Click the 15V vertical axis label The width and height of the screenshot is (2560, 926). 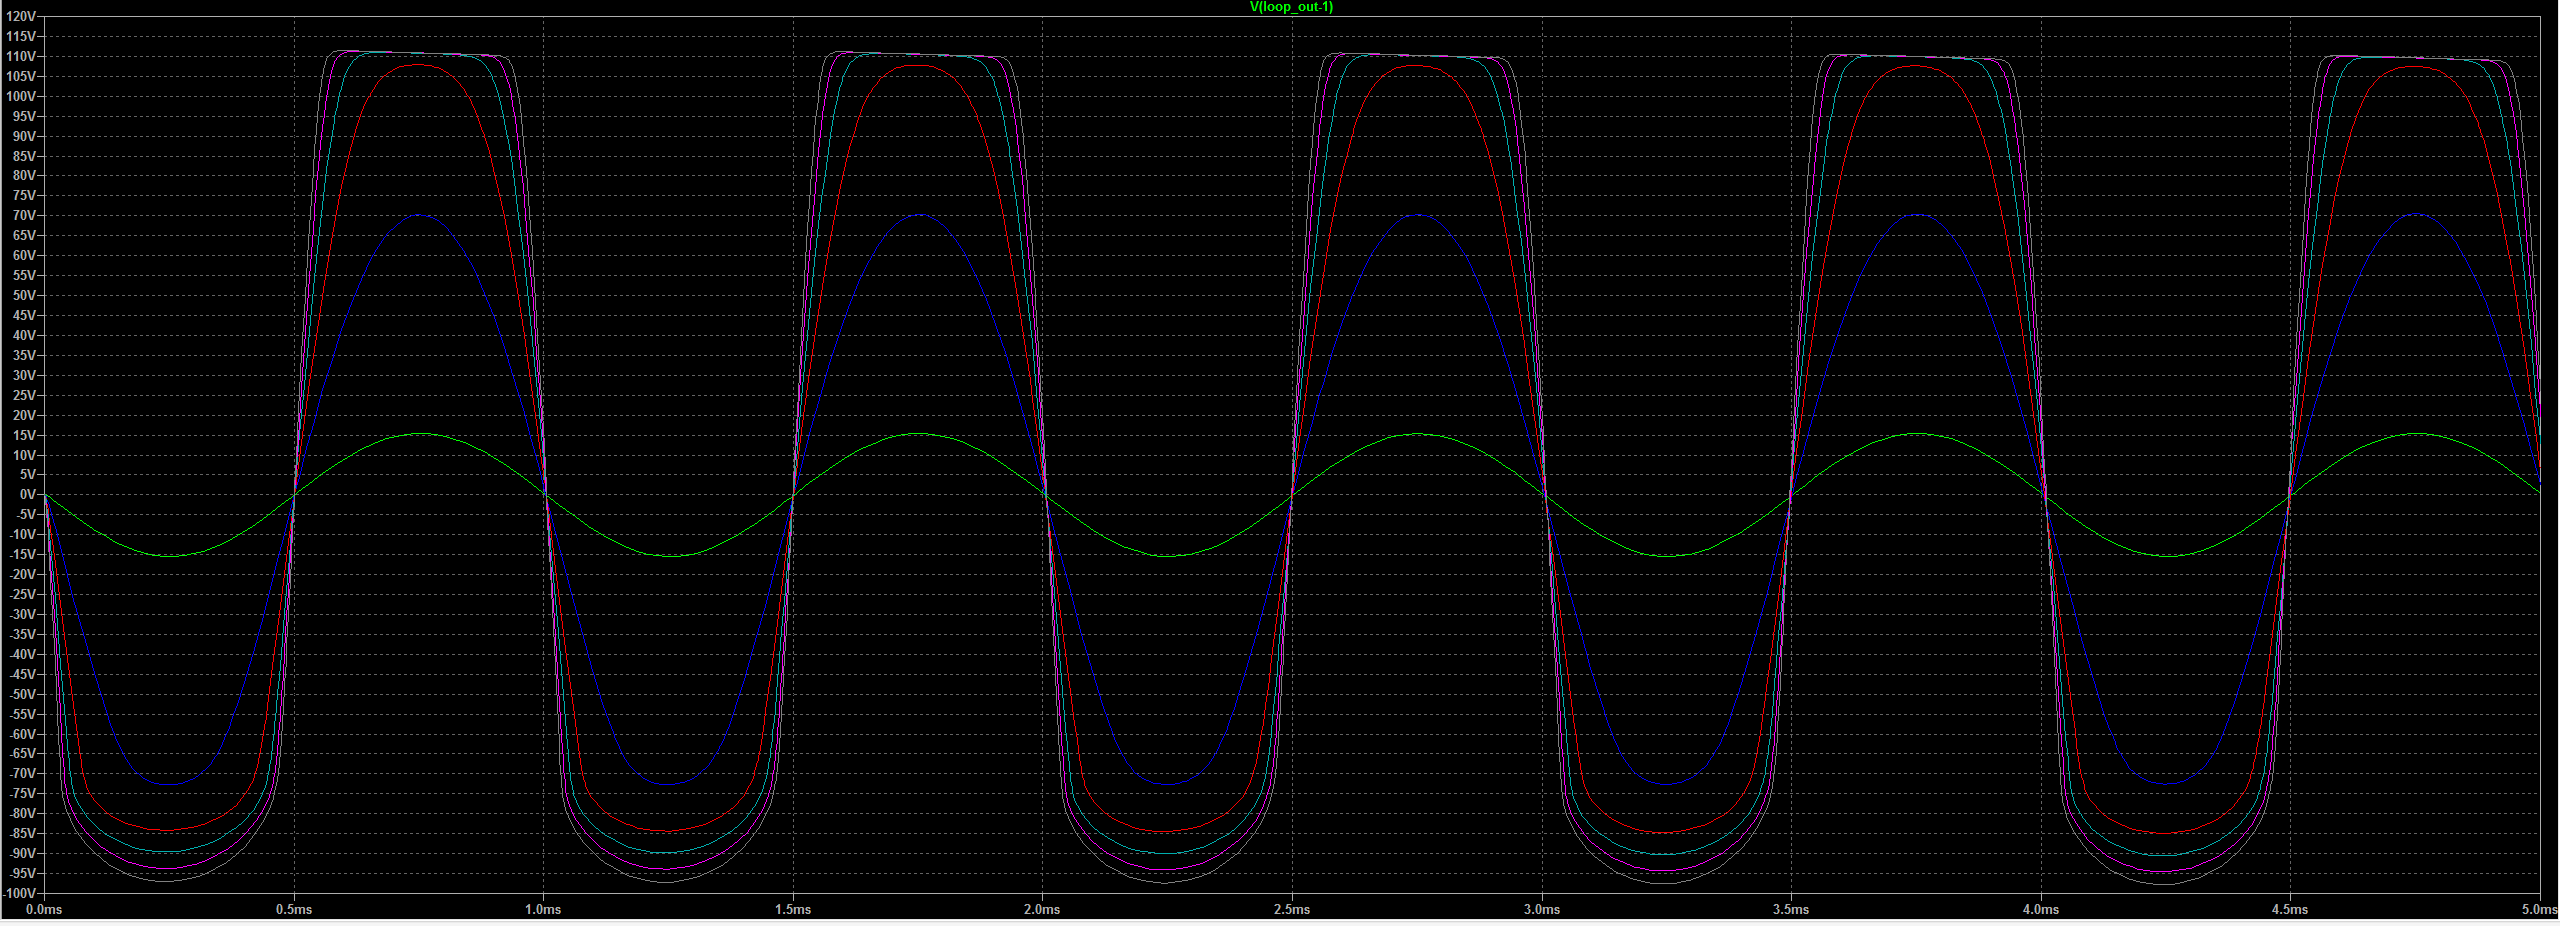pos(24,435)
